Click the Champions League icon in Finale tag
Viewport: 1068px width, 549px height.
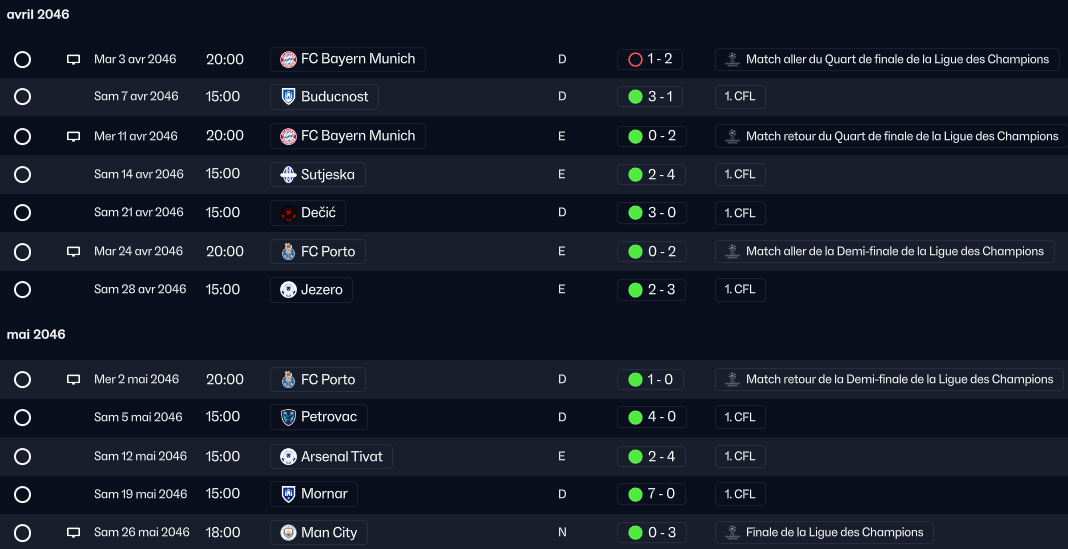click(732, 533)
